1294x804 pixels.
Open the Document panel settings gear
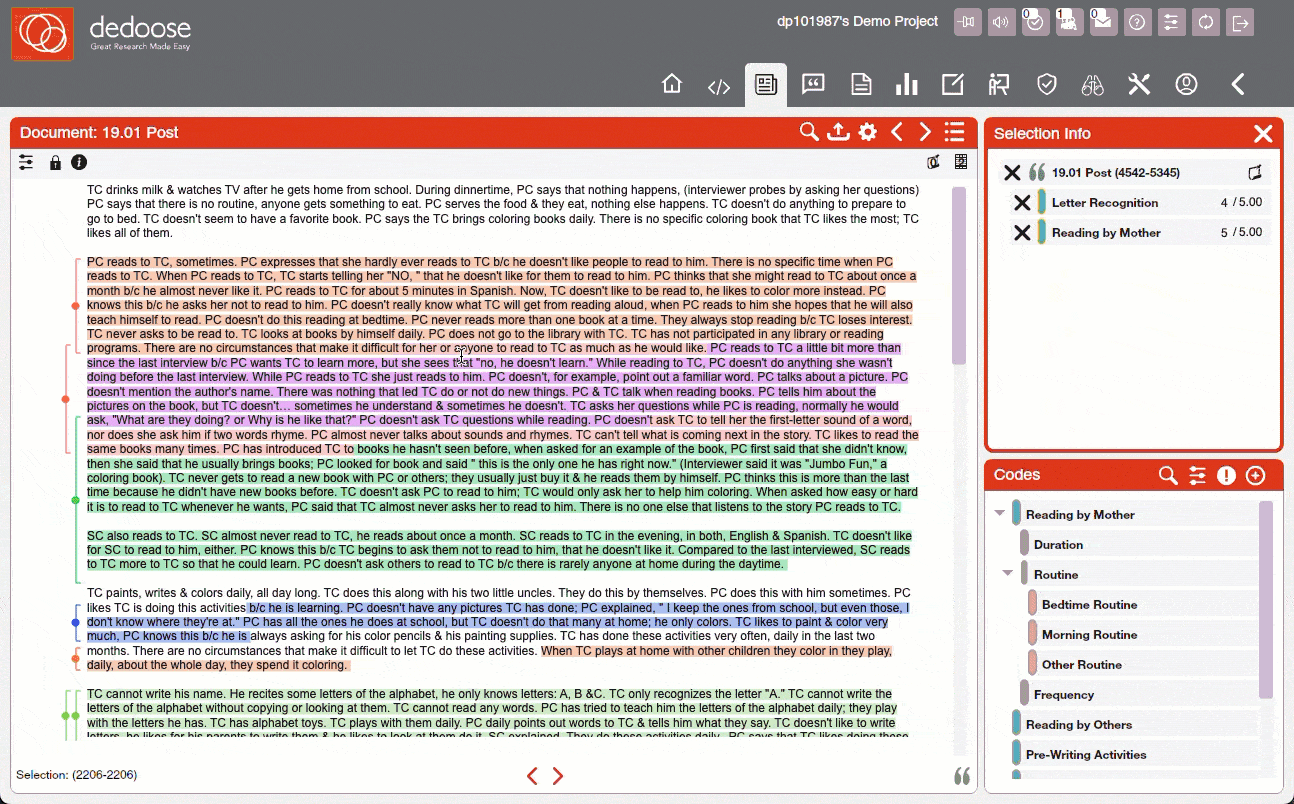tap(867, 131)
